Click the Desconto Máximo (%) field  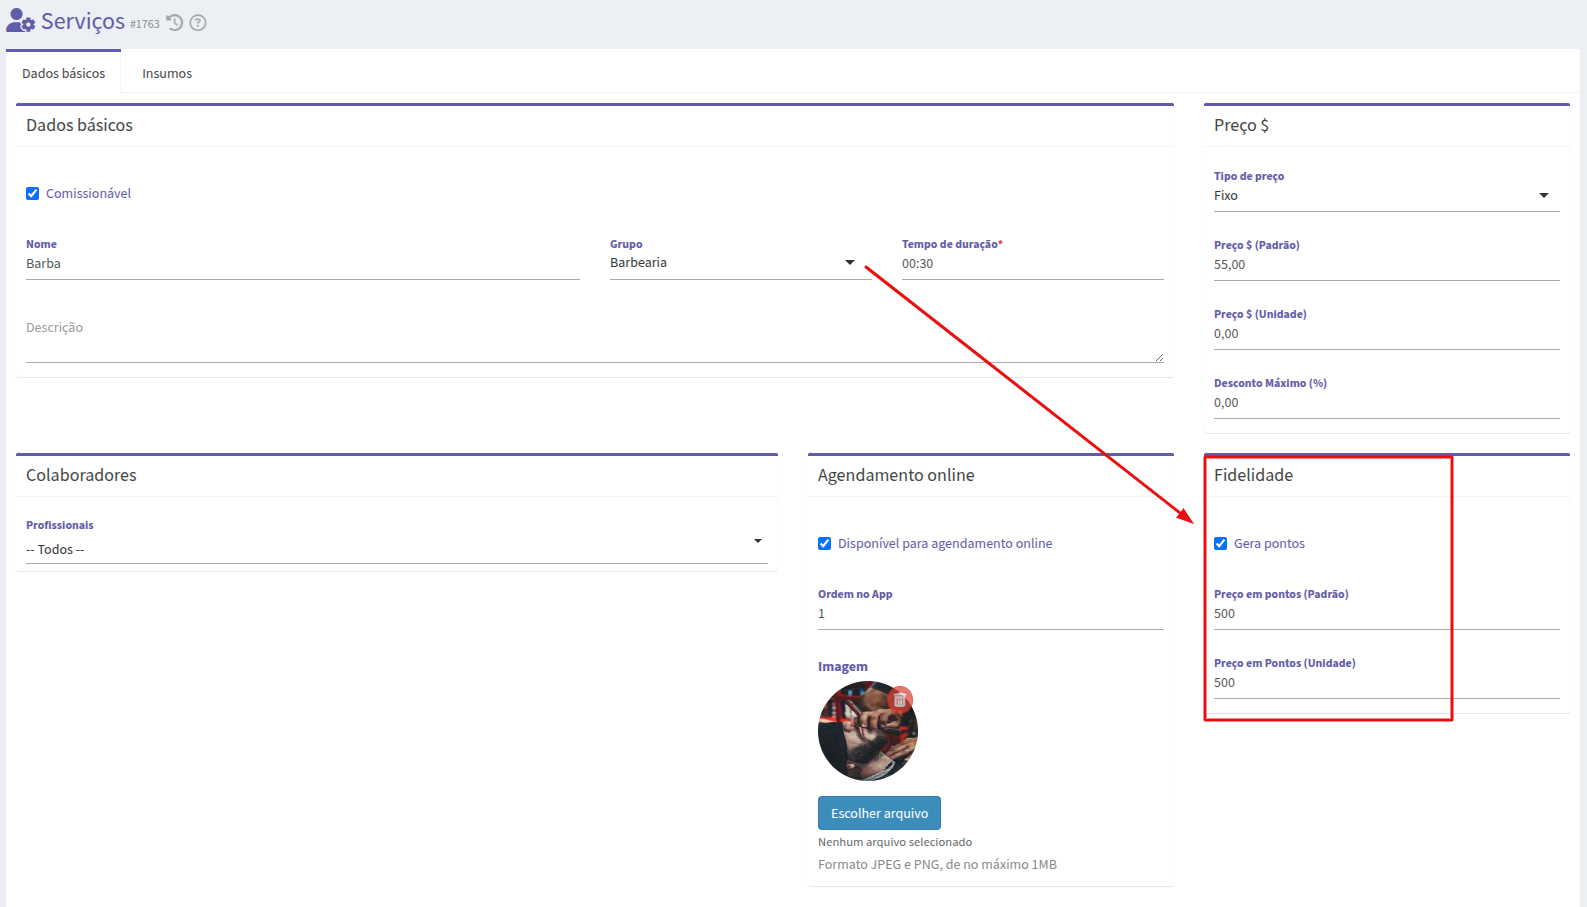(1386, 403)
